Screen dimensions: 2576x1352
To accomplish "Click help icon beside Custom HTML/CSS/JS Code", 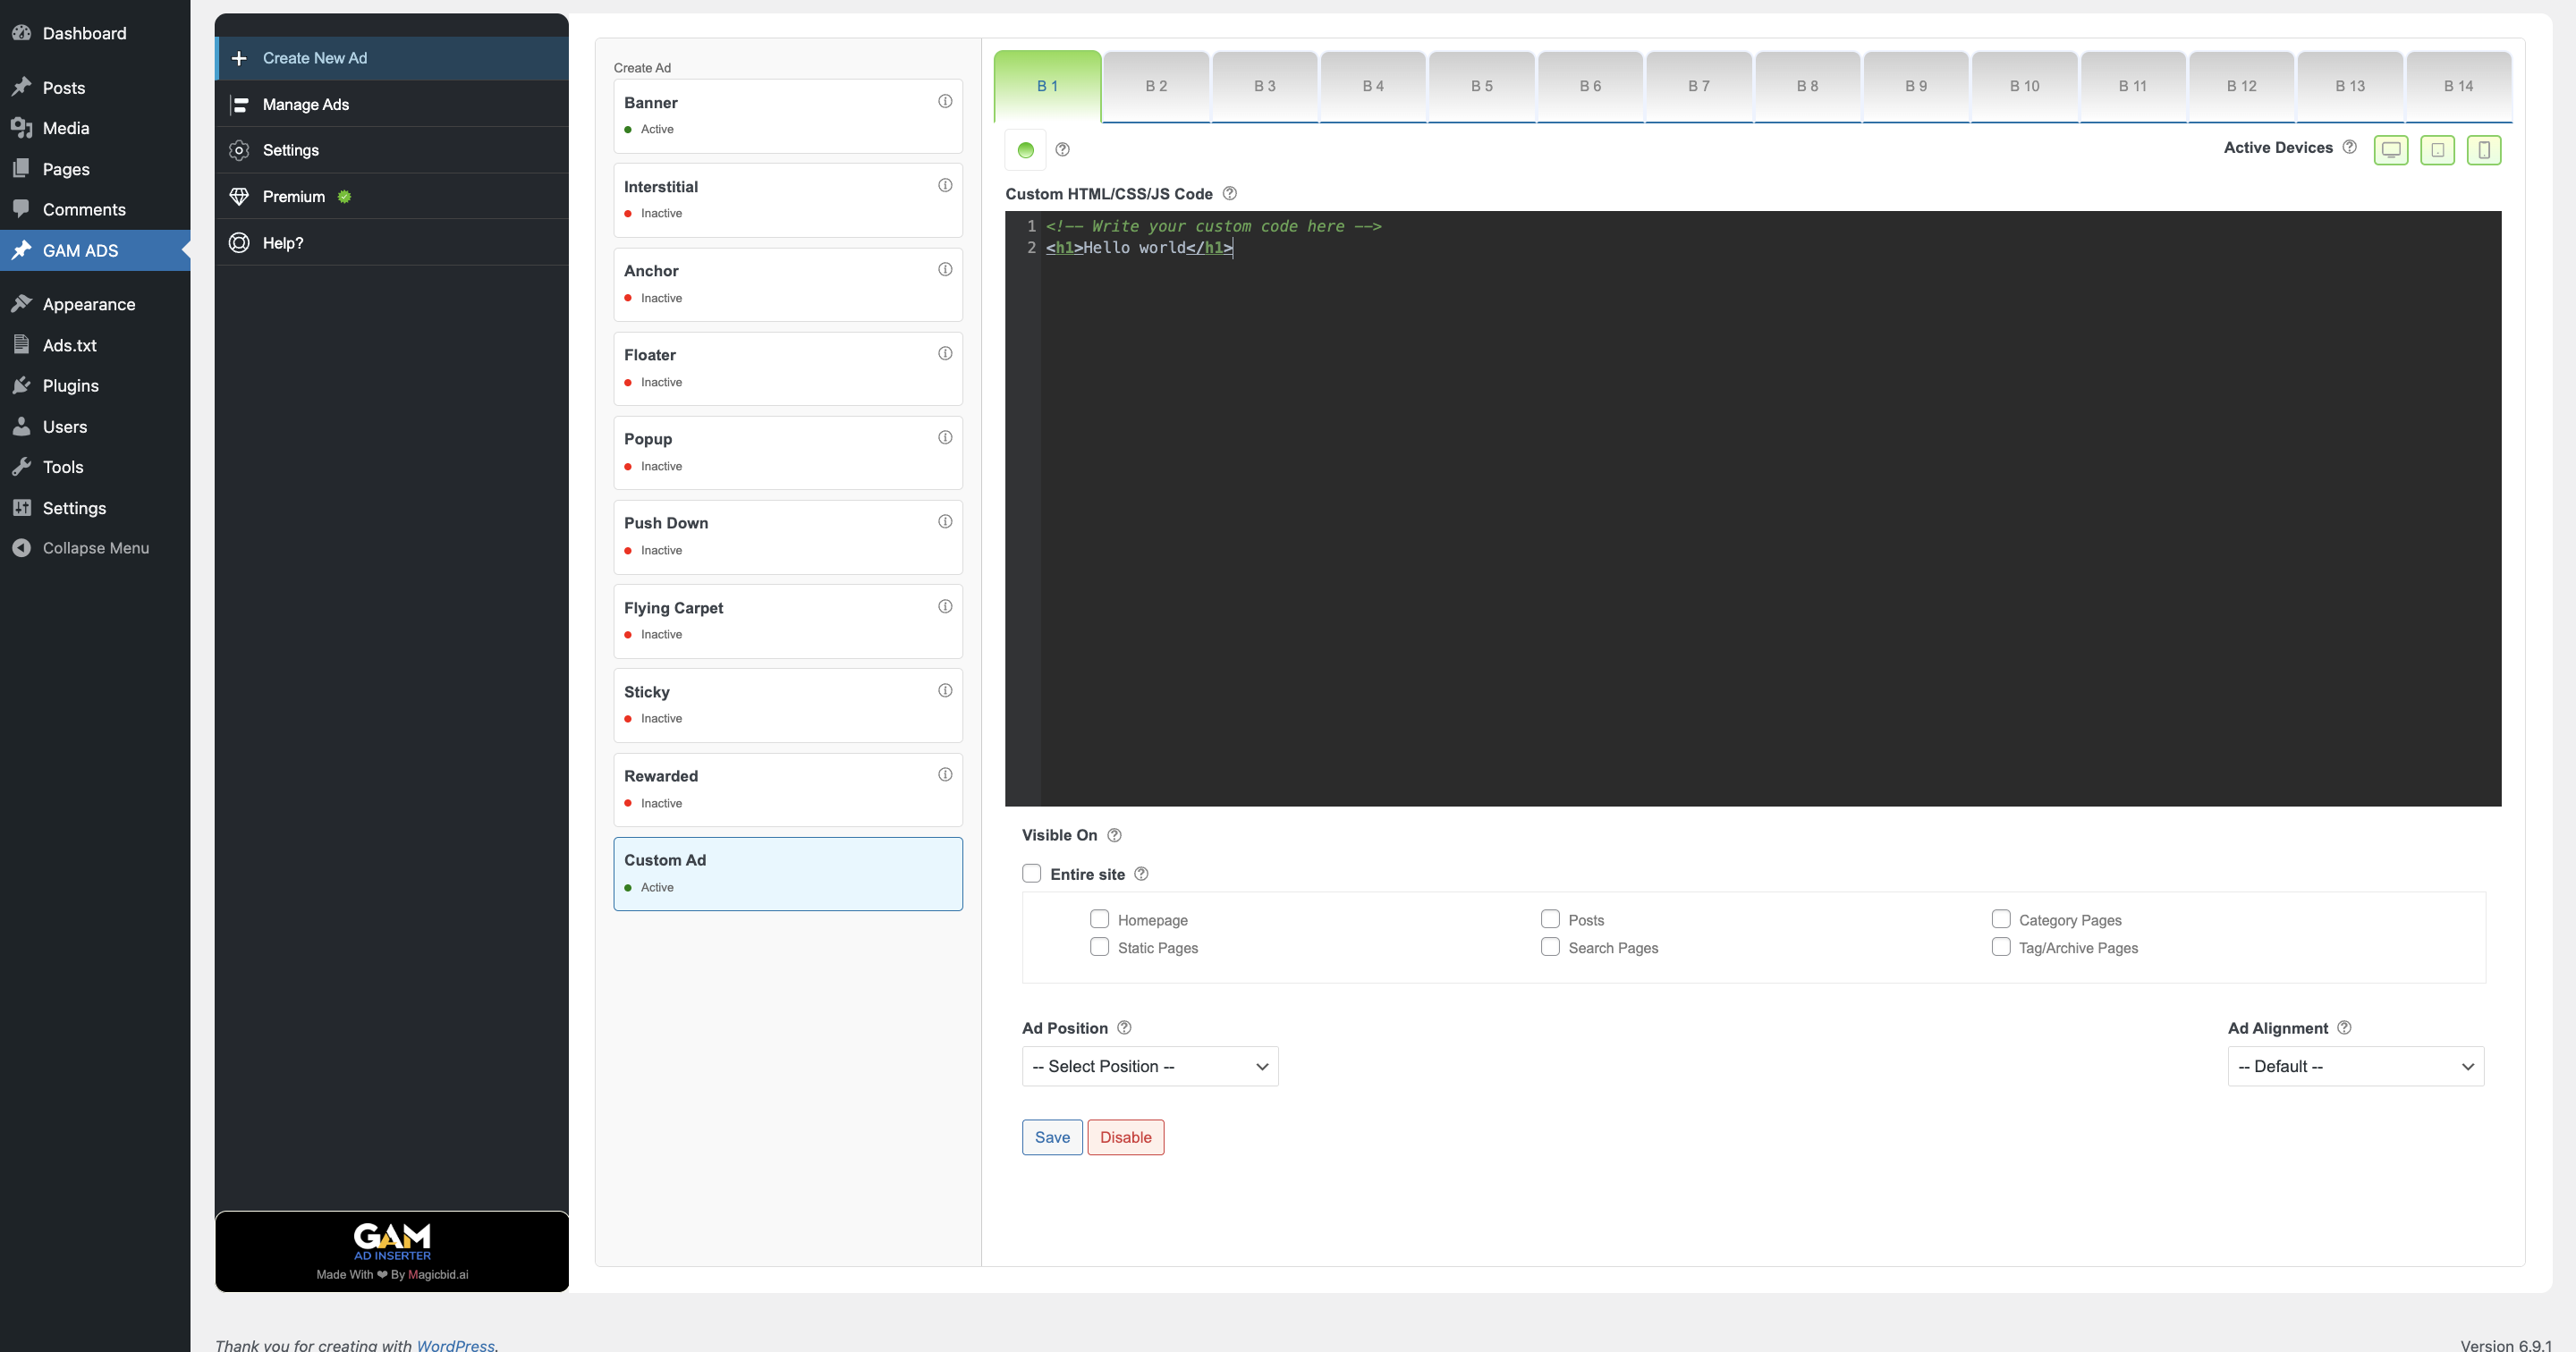I will coord(1229,193).
